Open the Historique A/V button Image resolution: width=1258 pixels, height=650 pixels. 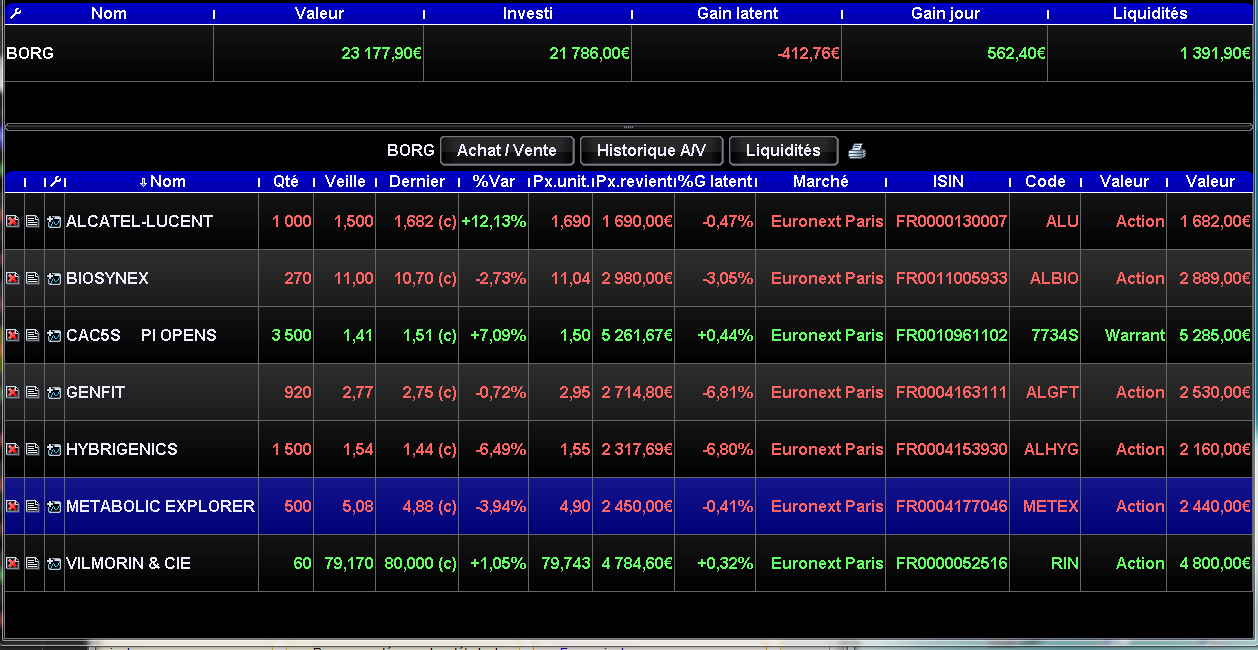pyautogui.click(x=651, y=150)
